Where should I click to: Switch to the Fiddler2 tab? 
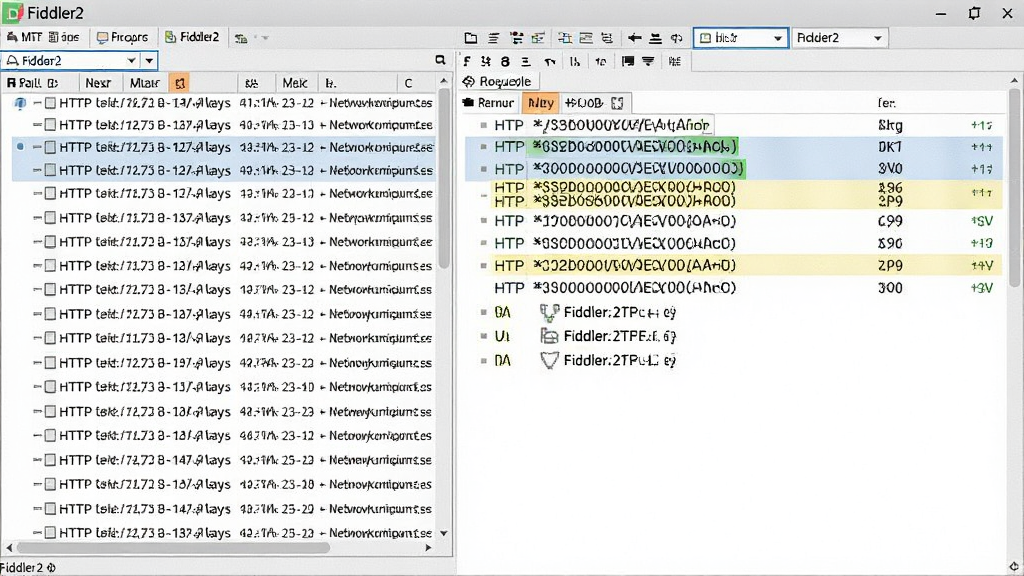tap(192, 37)
